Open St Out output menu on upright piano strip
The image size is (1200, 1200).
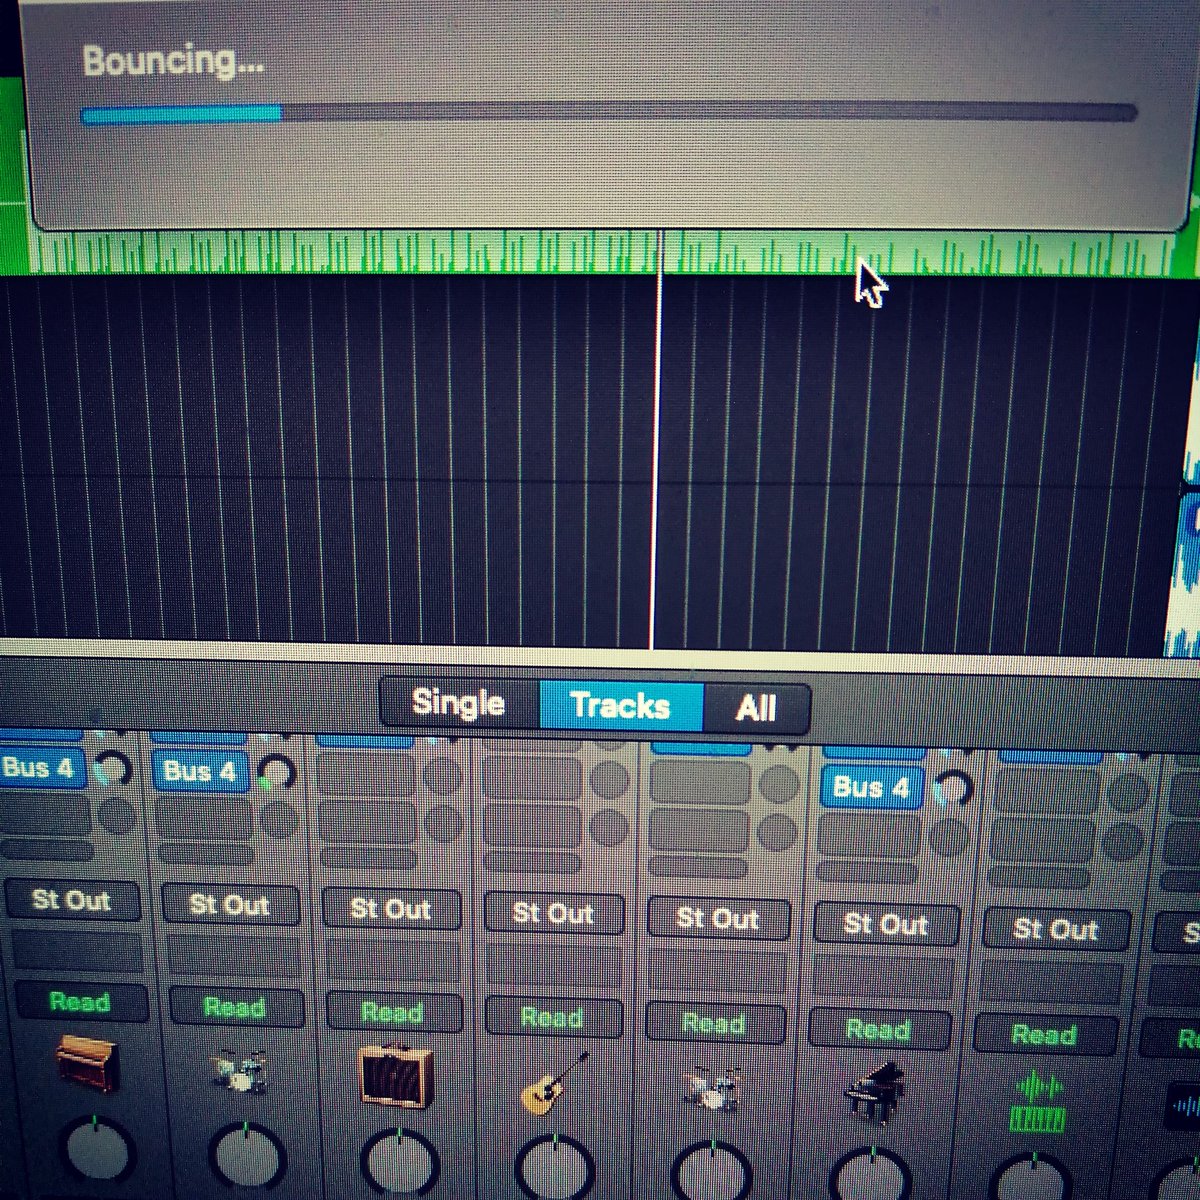[71, 900]
